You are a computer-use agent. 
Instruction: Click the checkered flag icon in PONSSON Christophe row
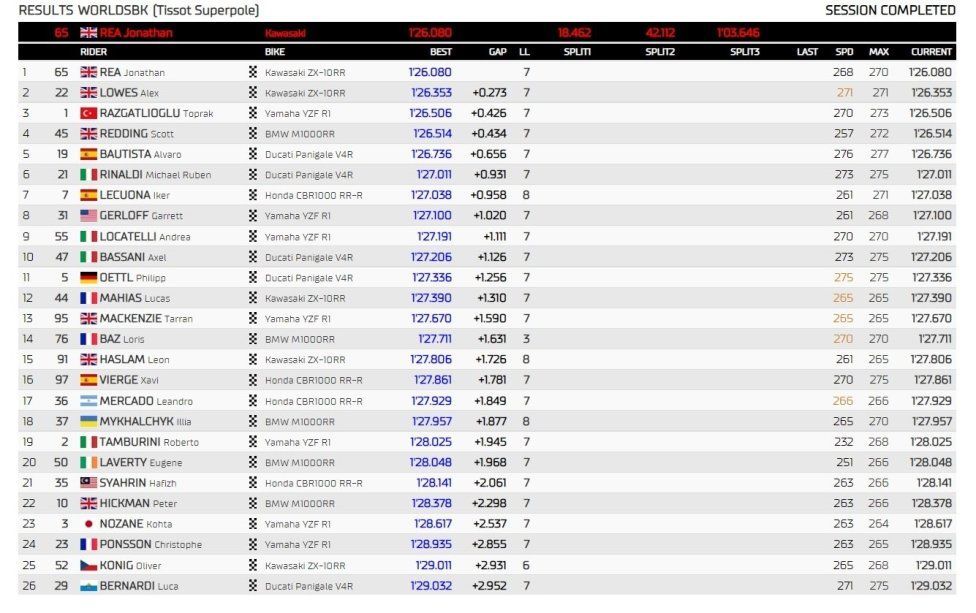tap(253, 545)
